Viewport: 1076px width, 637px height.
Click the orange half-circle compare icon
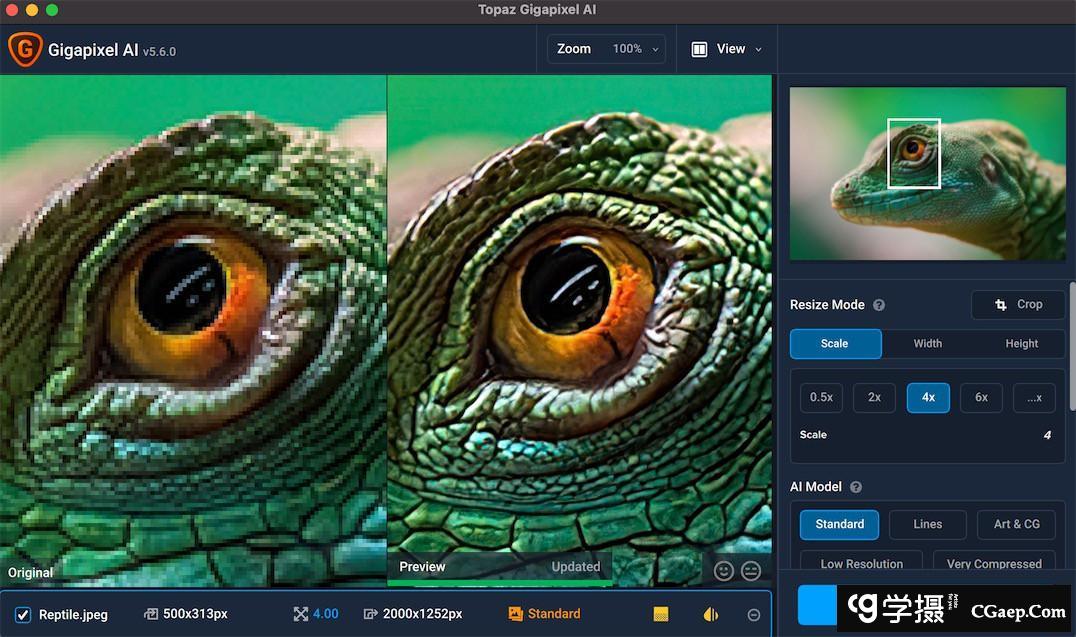point(711,614)
